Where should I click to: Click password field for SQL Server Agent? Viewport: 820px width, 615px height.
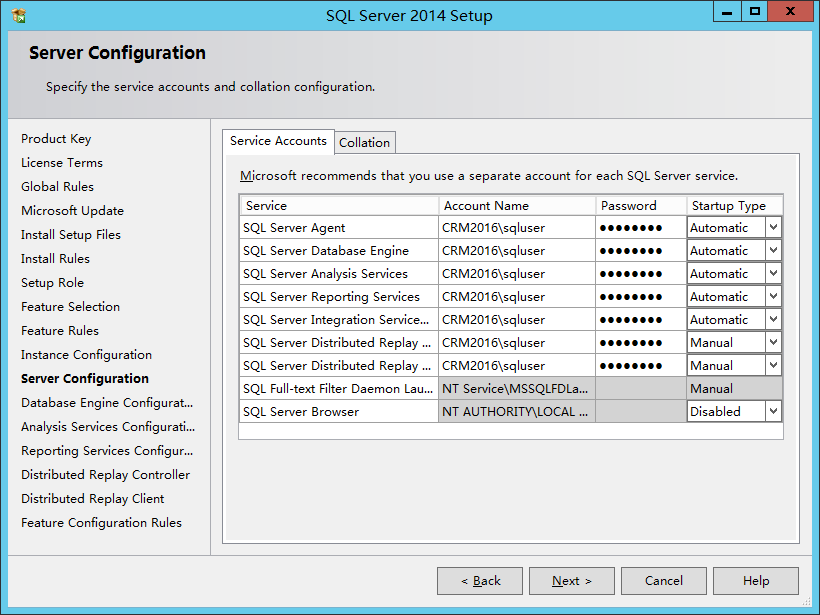pos(641,227)
